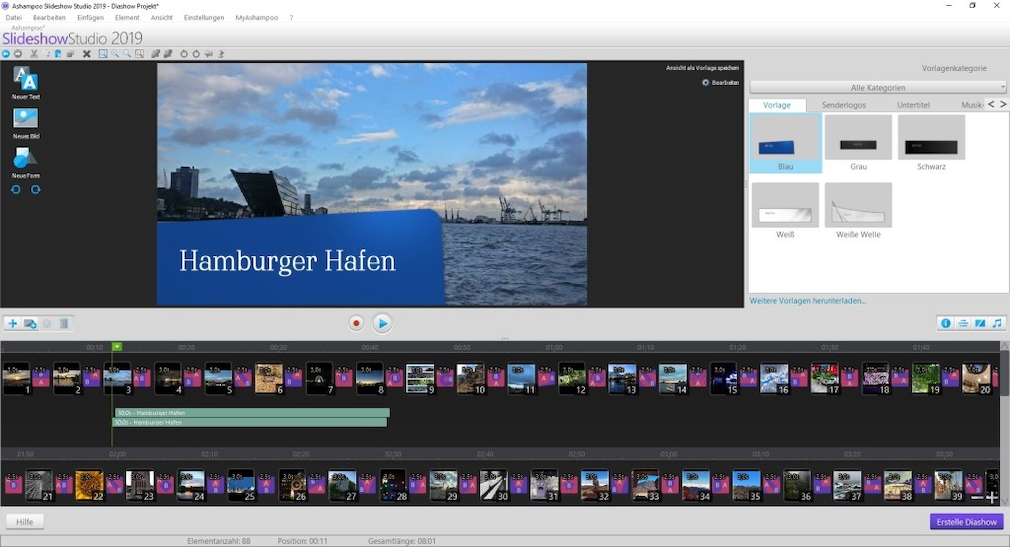
Task: Open the Ansicht menu
Action: [x=162, y=17]
